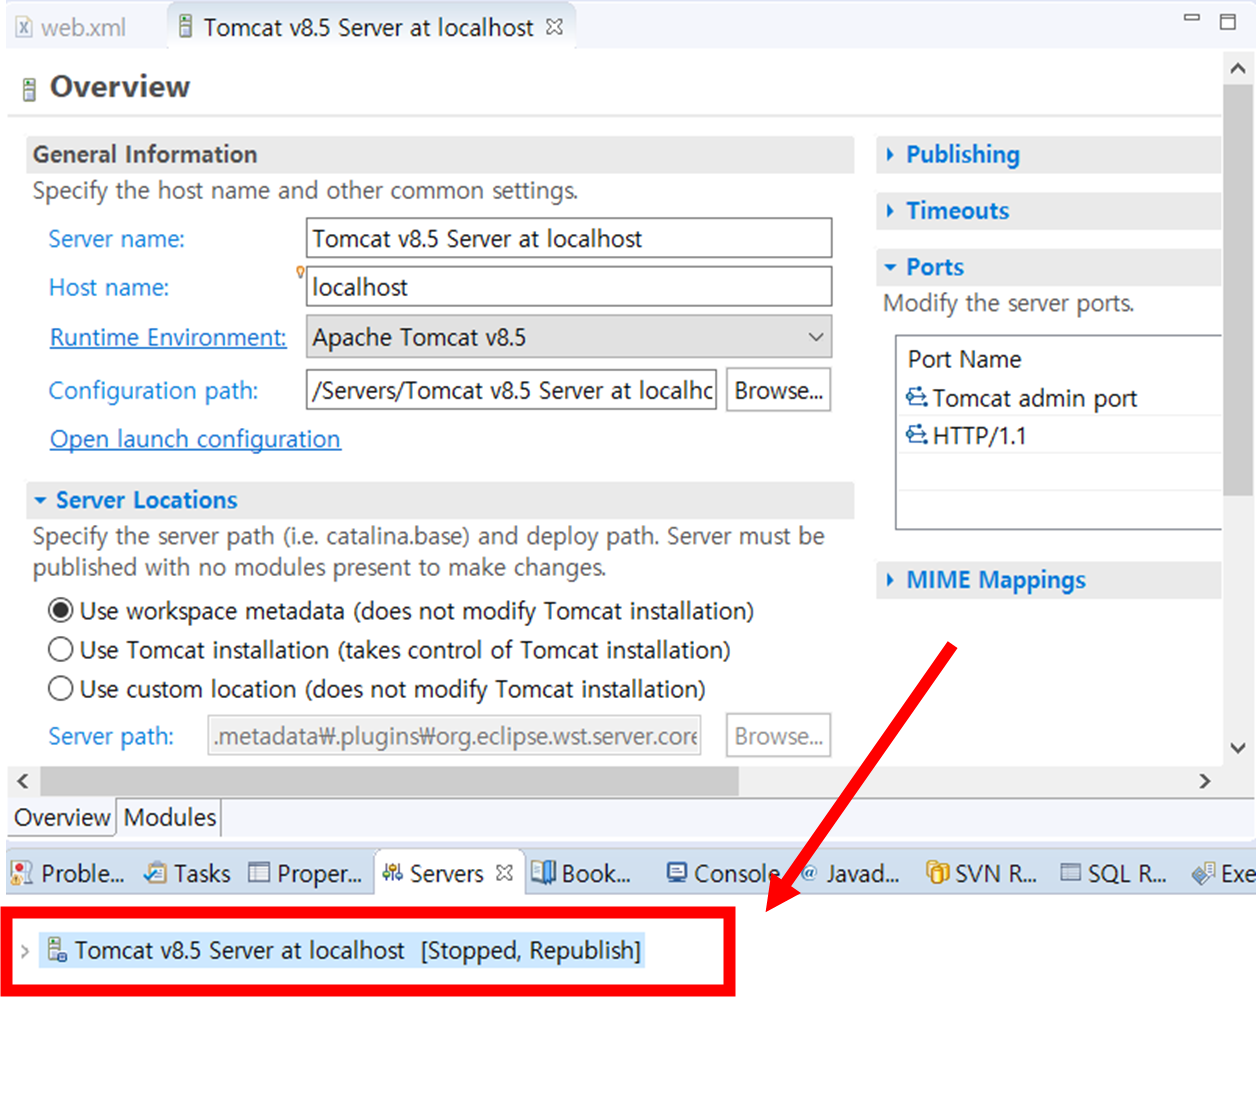Open the SQL Results view tab
Image resolution: width=1256 pixels, height=1101 pixels.
point(1114,873)
